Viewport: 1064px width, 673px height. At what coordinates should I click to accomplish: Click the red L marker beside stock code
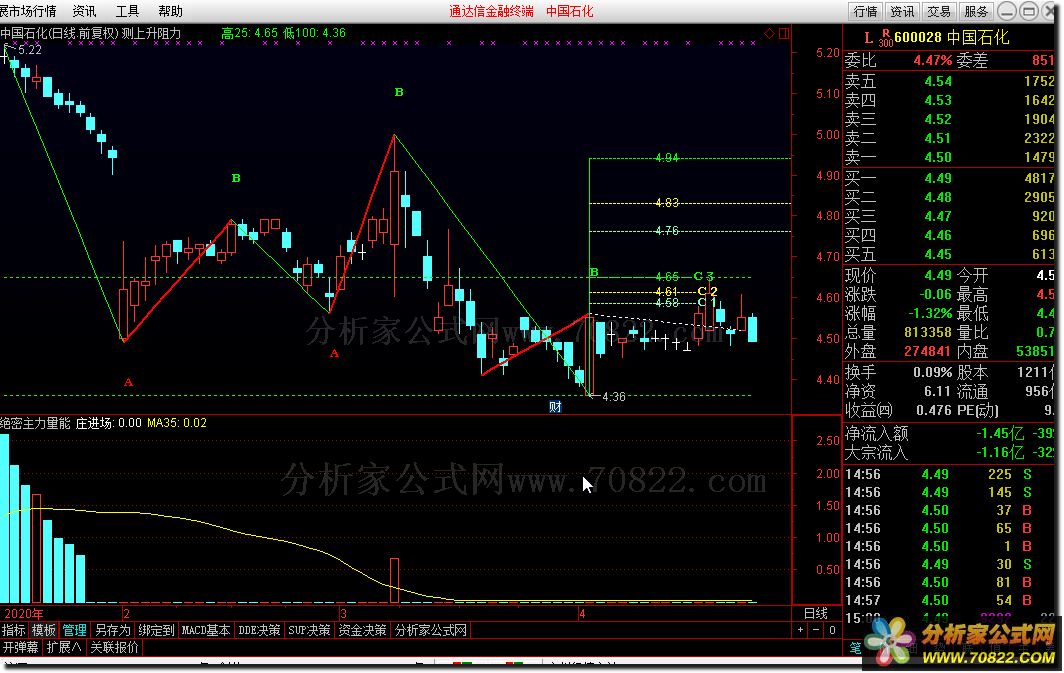pyautogui.click(x=868, y=38)
